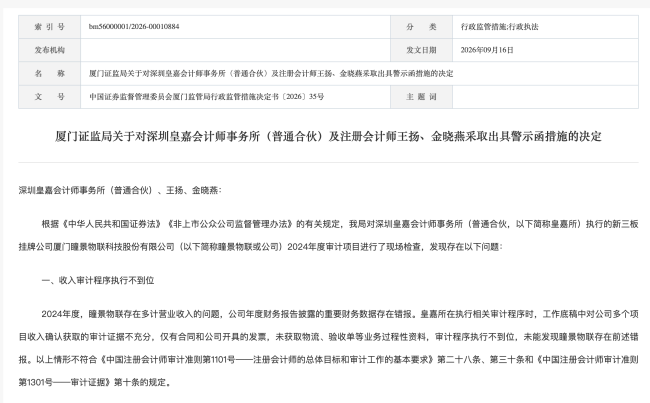Viewport: 650px width, 403px height.
Task: Click the date 2026年09月16日
Action: coord(487,50)
